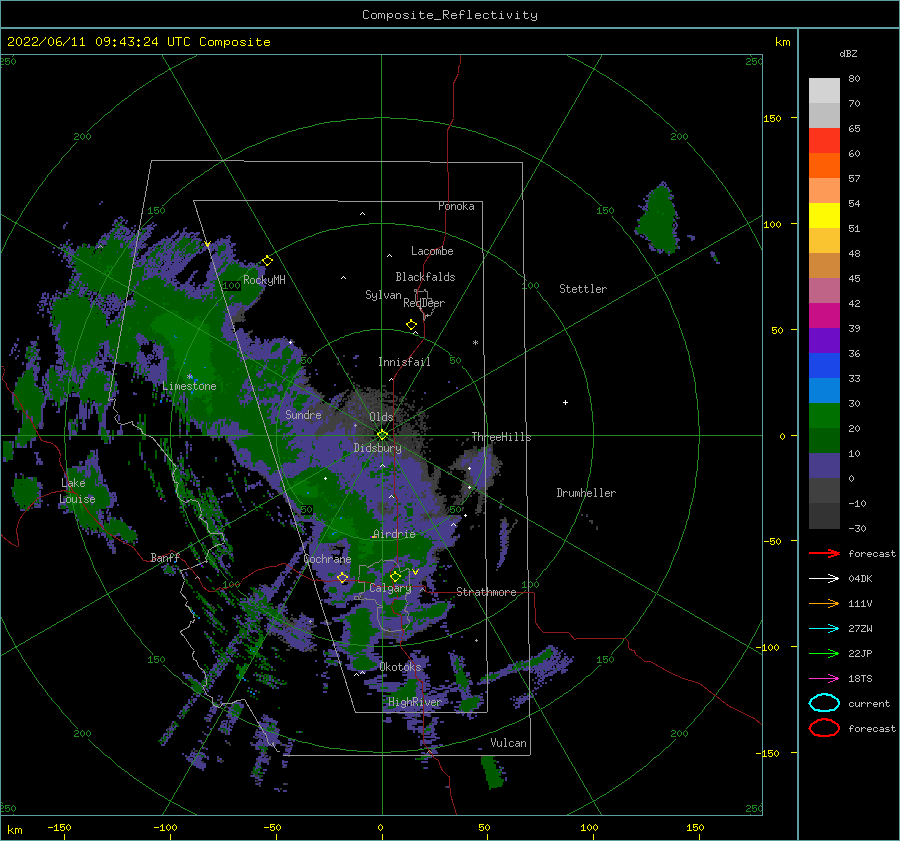Click the RockyMH label

click(x=264, y=280)
